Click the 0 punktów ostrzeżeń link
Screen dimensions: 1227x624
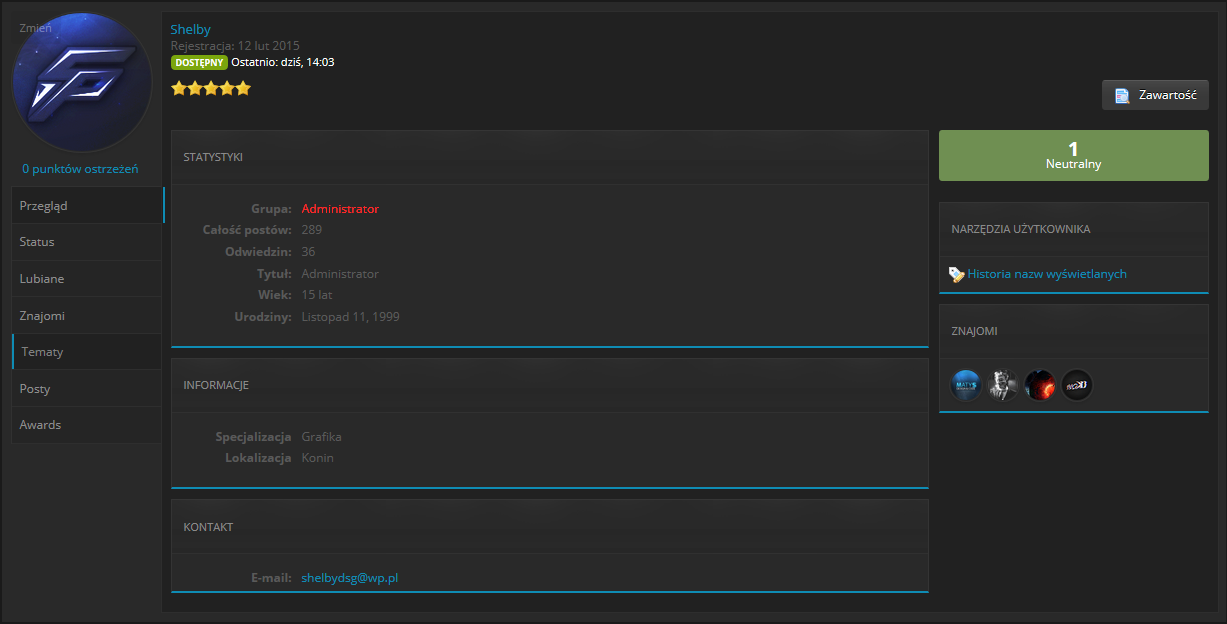(x=80, y=169)
